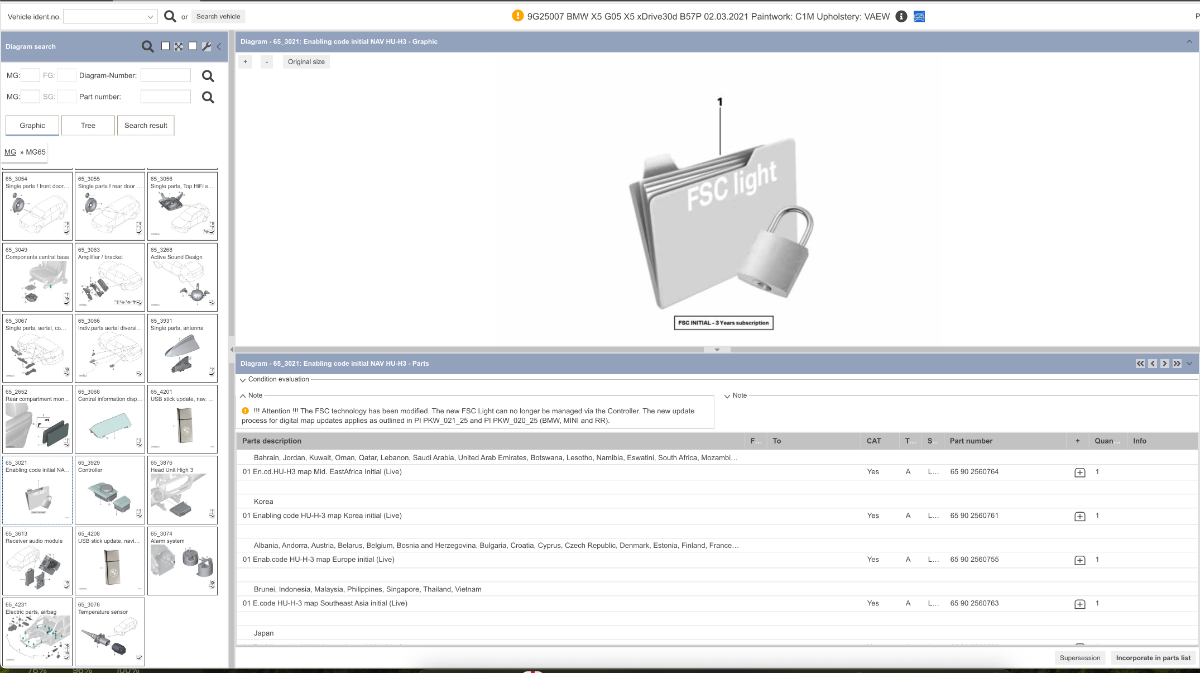Go to the previous diagram arrow
The image size is (1200, 673).
(1153, 364)
